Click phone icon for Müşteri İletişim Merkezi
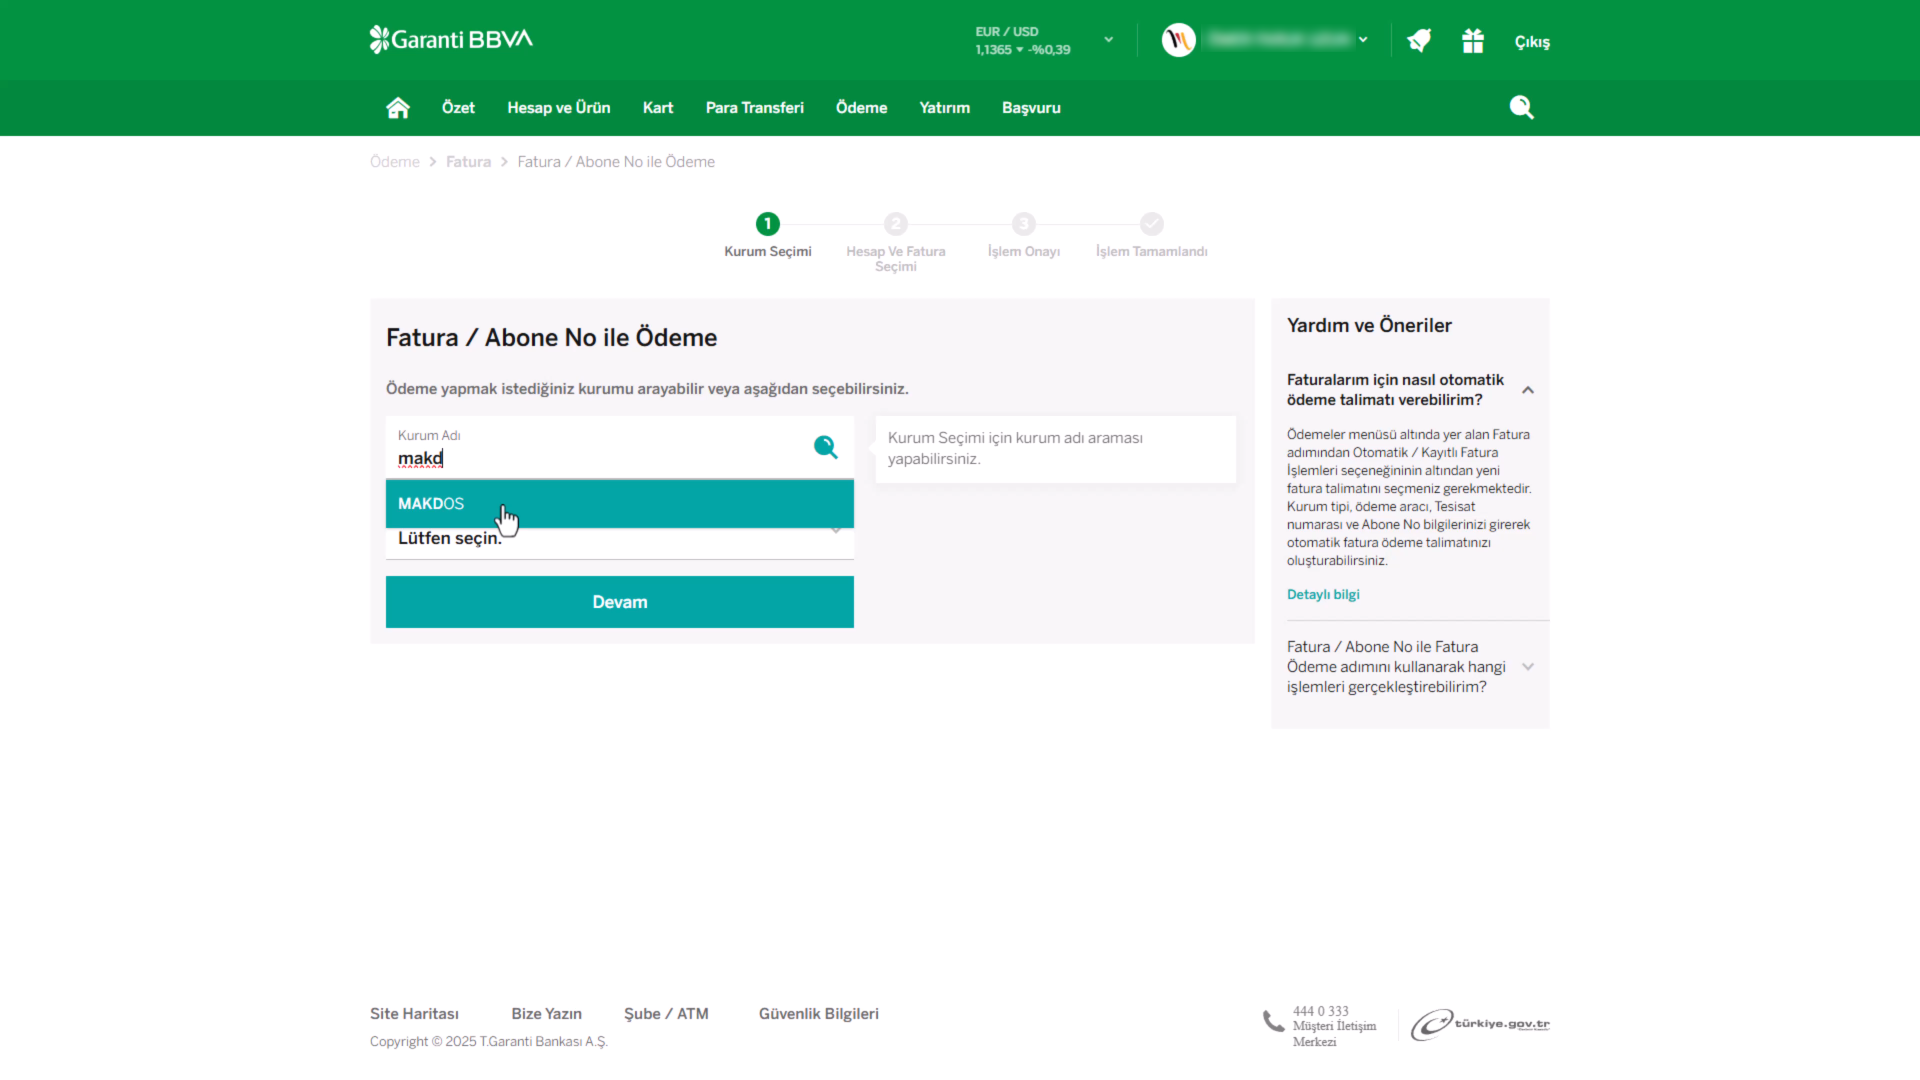The height and width of the screenshot is (1080, 1920). [x=1273, y=1021]
